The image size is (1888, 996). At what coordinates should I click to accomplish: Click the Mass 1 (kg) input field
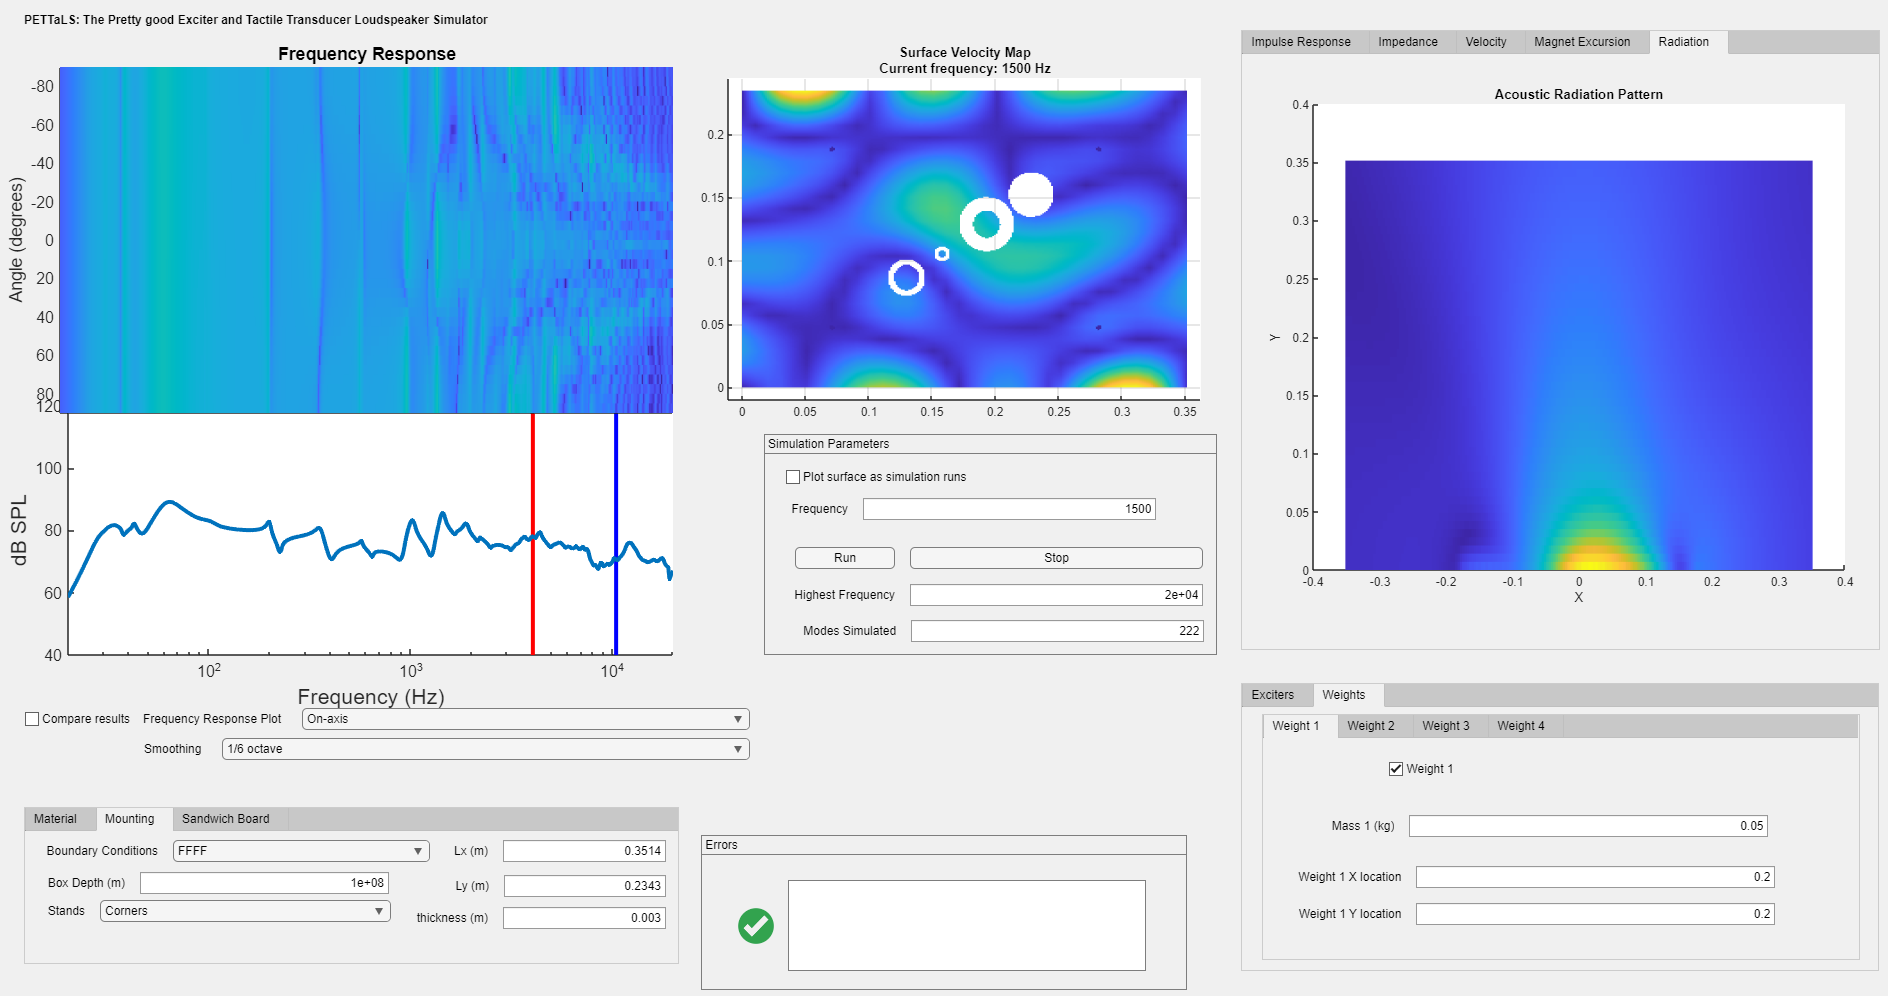[x=1588, y=826]
